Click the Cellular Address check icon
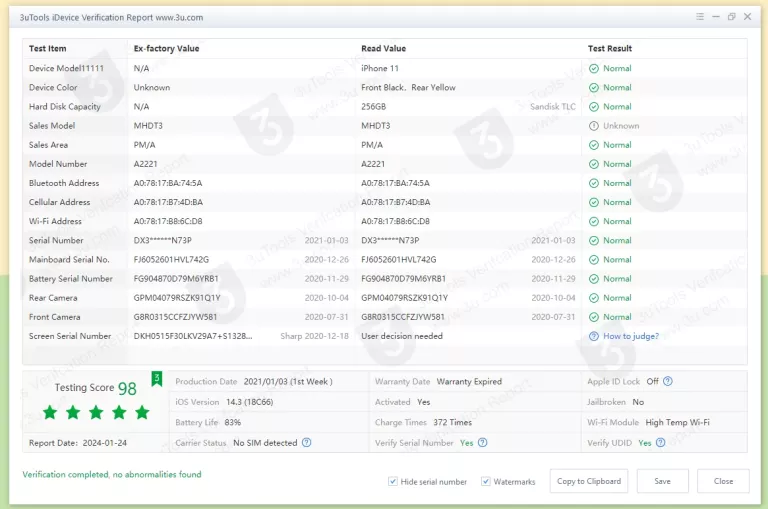Screen dimensions: 768x509 click(594, 202)
